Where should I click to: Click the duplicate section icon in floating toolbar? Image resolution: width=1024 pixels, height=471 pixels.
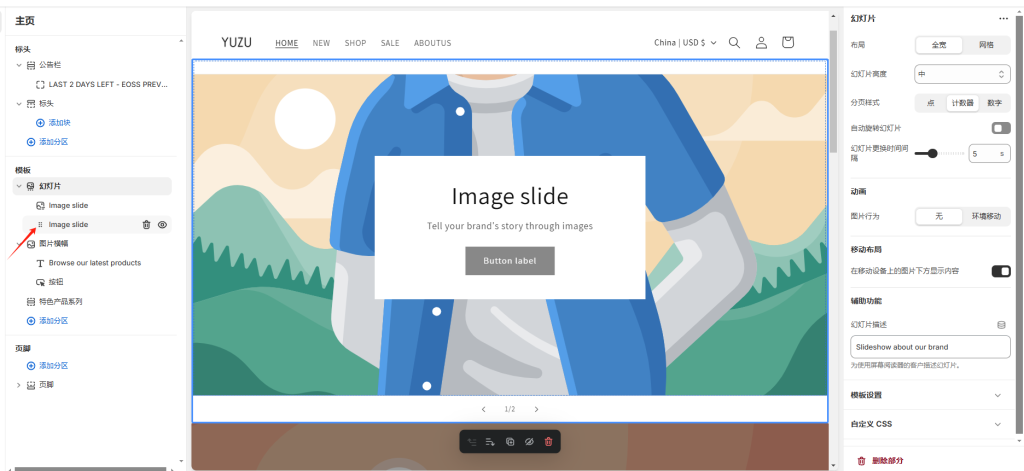coord(510,441)
